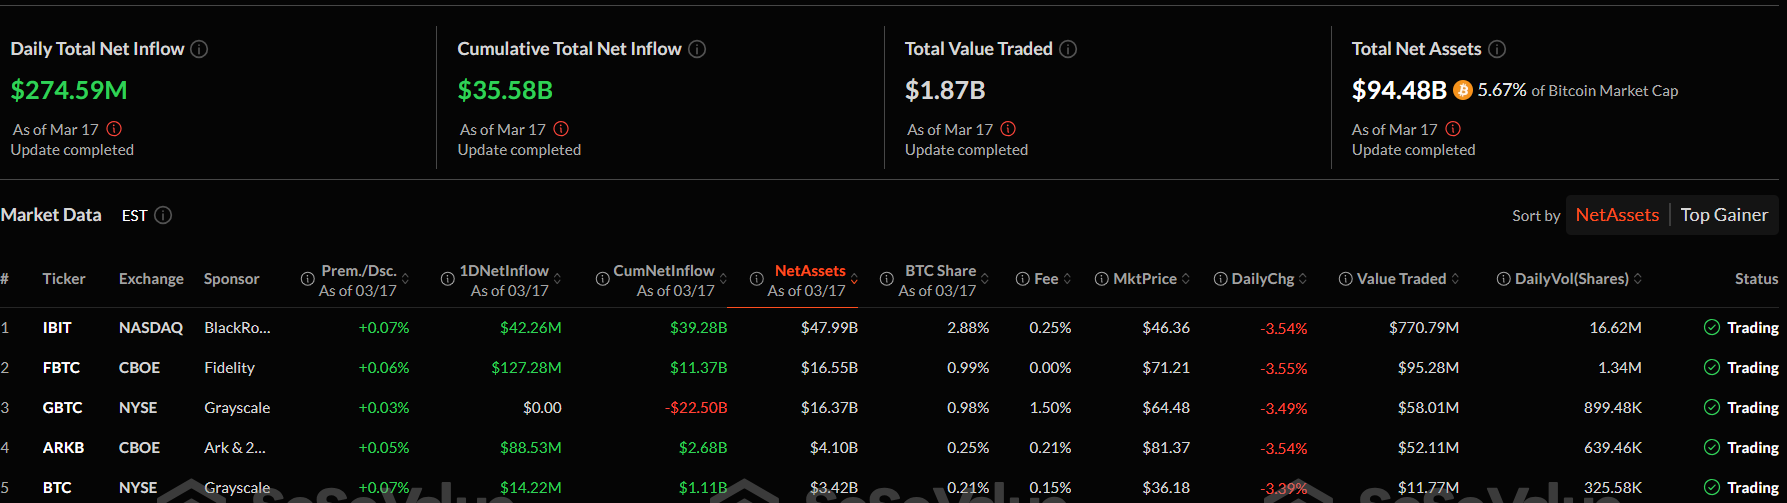Sort table by MktPrice arrows
This screenshot has height=503, width=1787.
pos(1186,279)
